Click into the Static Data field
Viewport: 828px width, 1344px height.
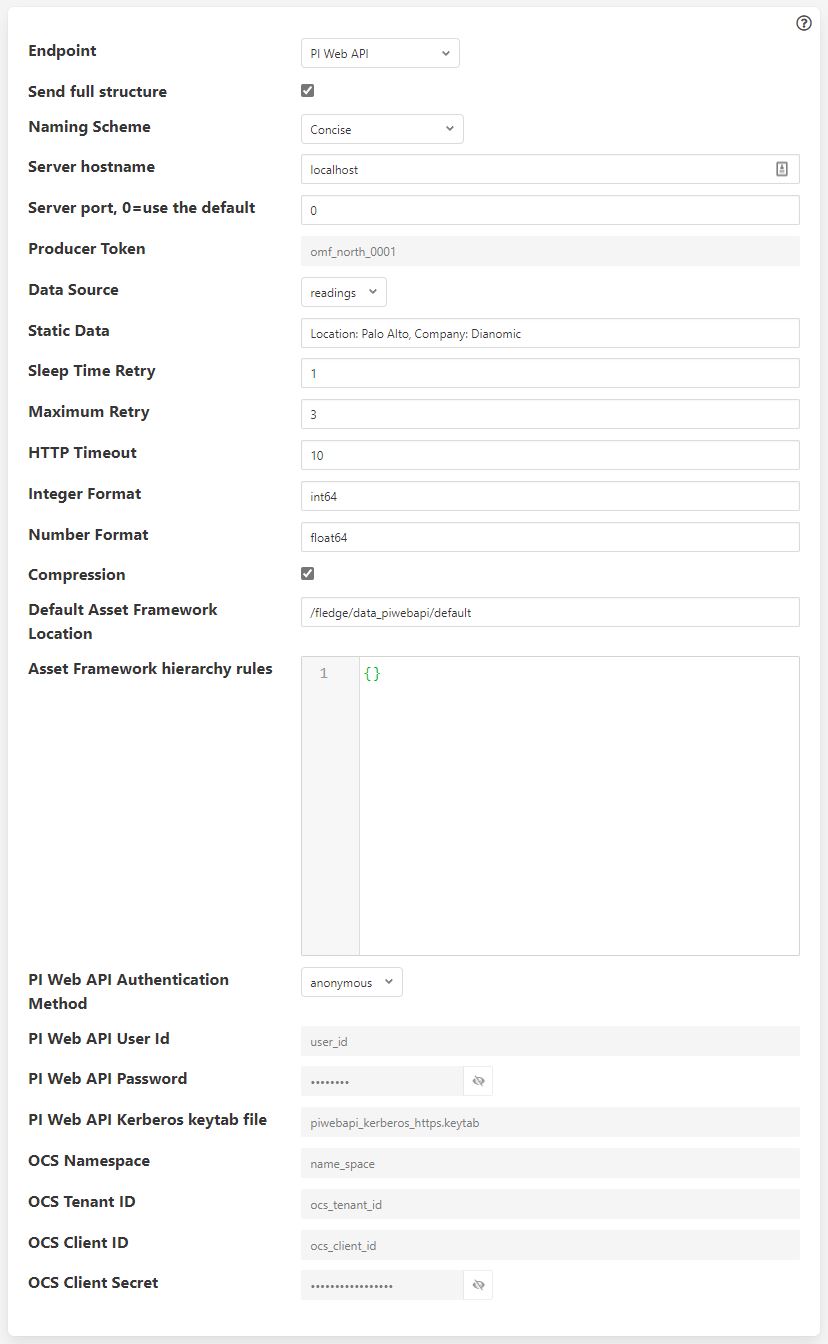[x=550, y=333]
